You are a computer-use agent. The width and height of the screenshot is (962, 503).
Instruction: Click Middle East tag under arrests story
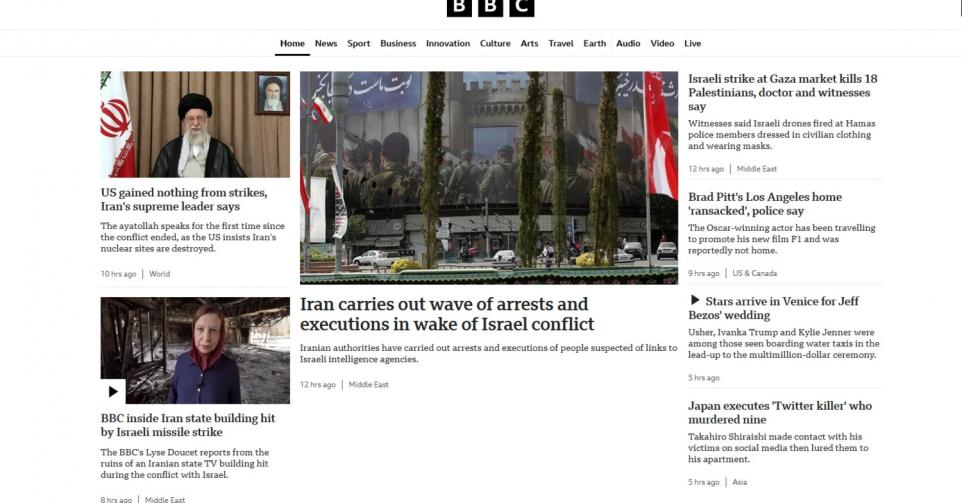[x=369, y=385]
